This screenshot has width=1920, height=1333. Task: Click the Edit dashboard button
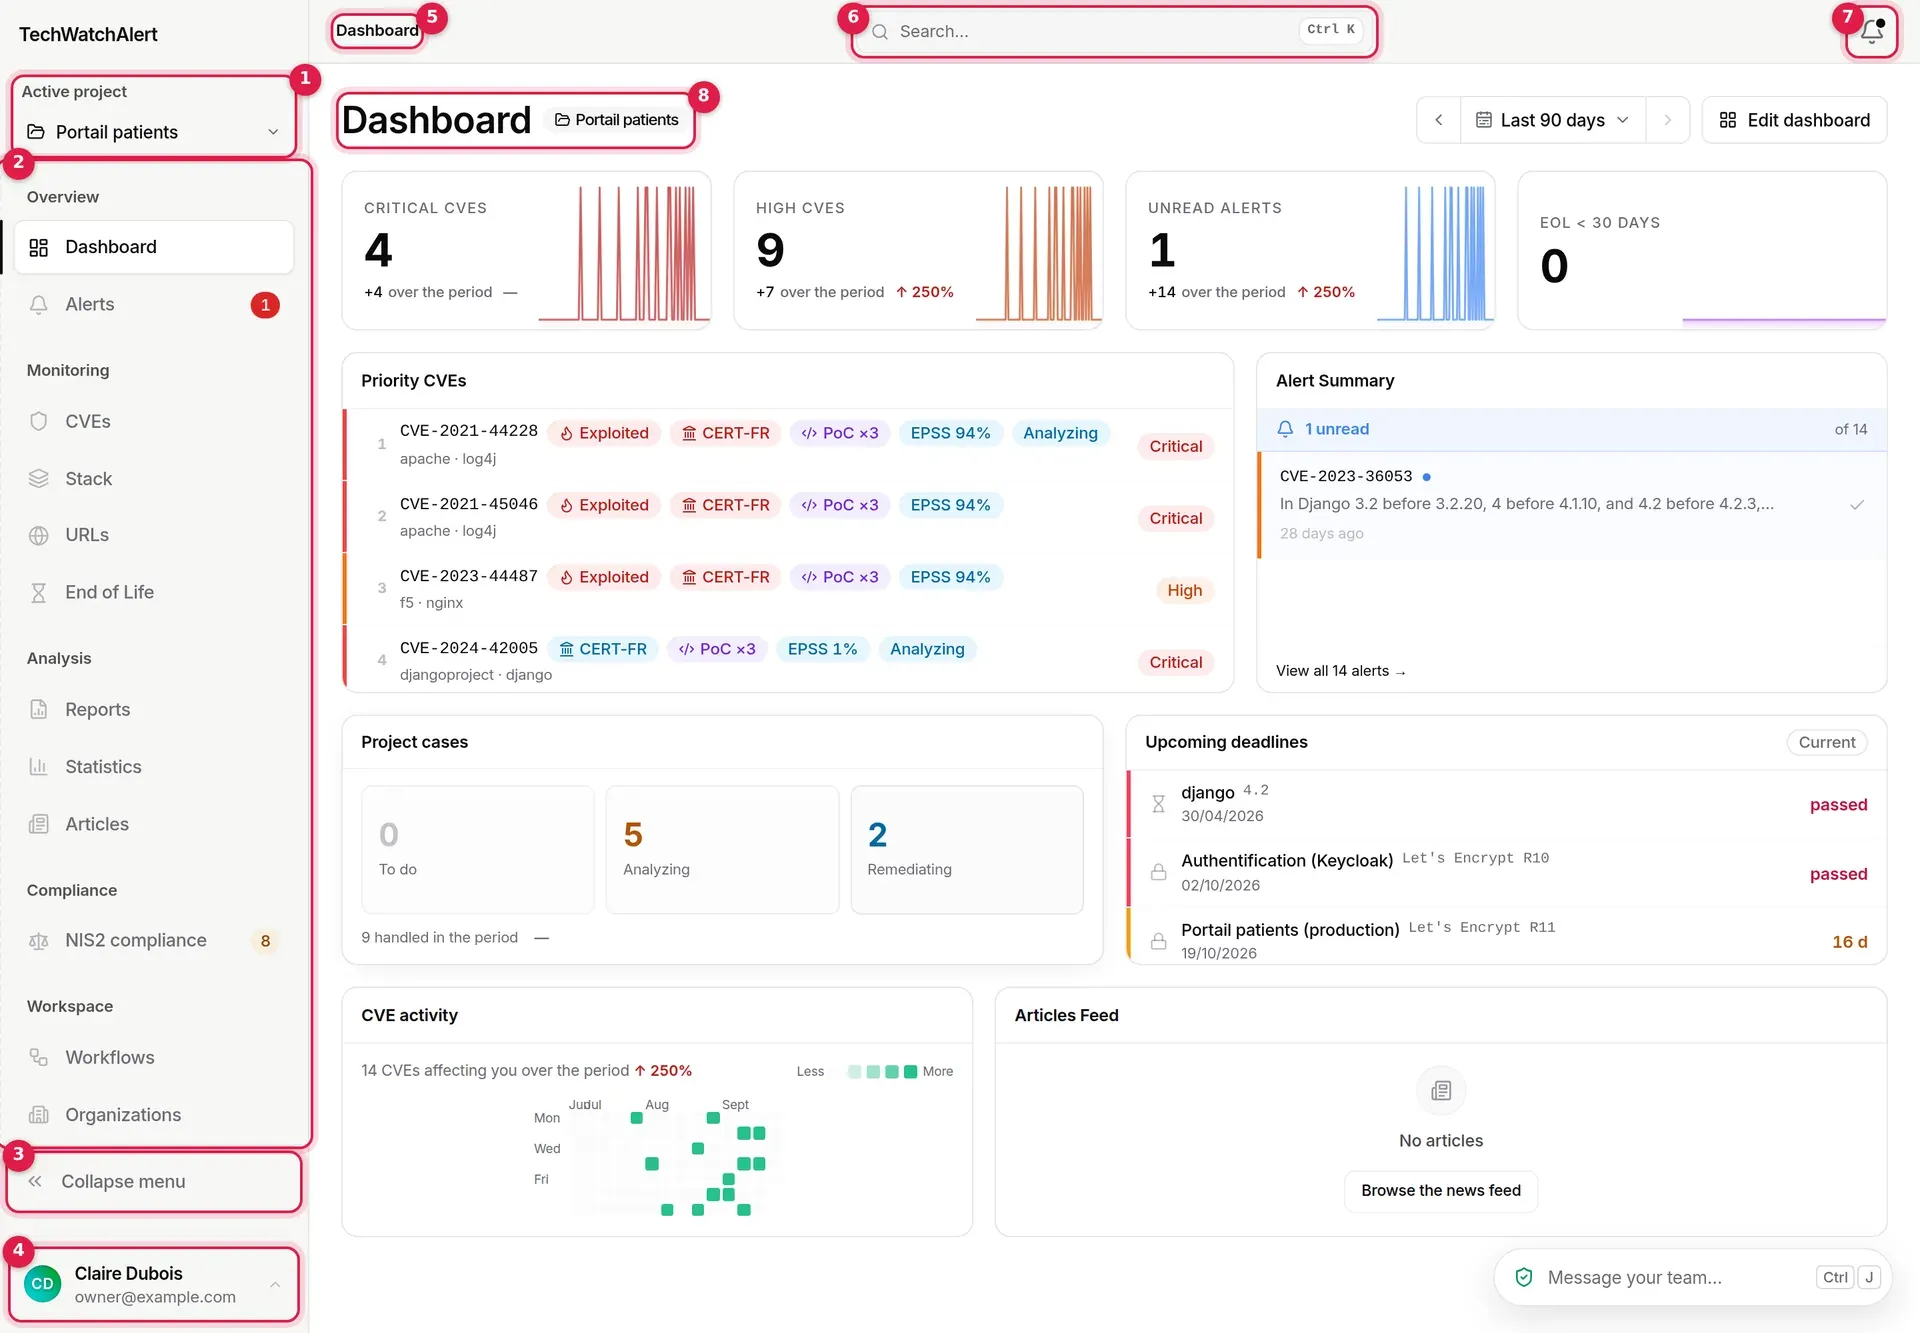pyautogui.click(x=1794, y=120)
